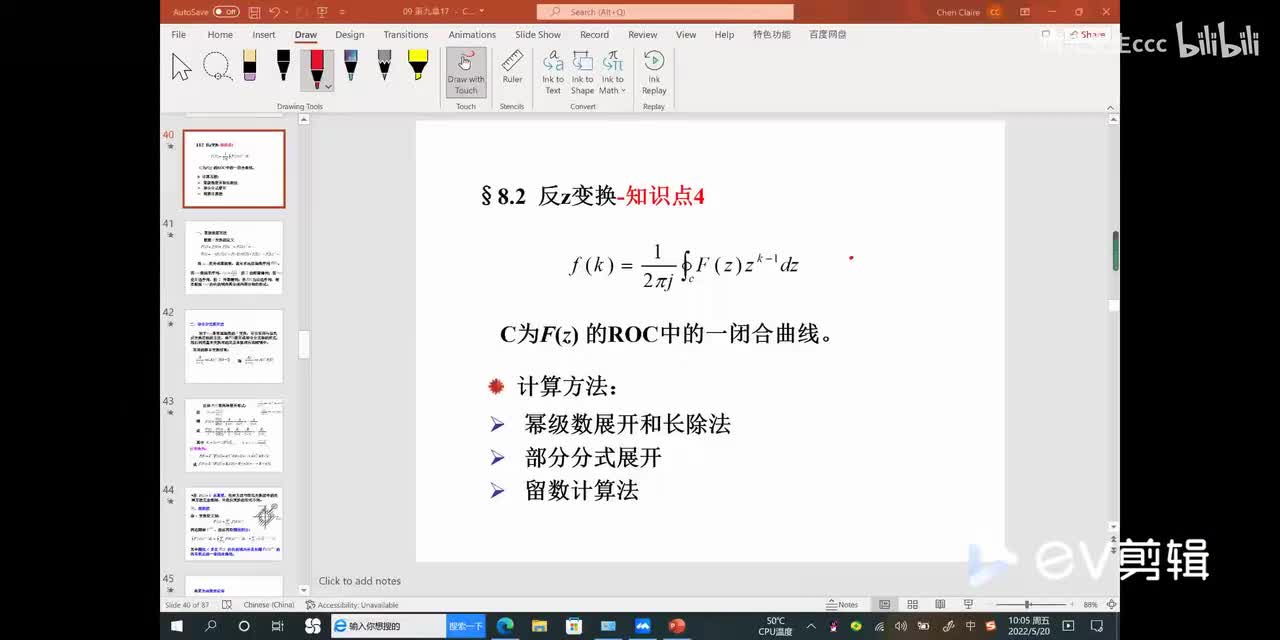
Task: Pick the Eraser tool
Action: point(249,67)
